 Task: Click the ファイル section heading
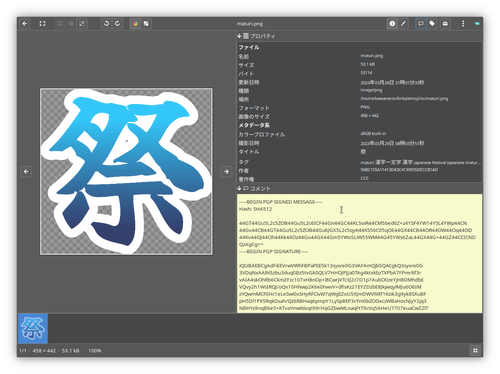pyautogui.click(x=249, y=47)
